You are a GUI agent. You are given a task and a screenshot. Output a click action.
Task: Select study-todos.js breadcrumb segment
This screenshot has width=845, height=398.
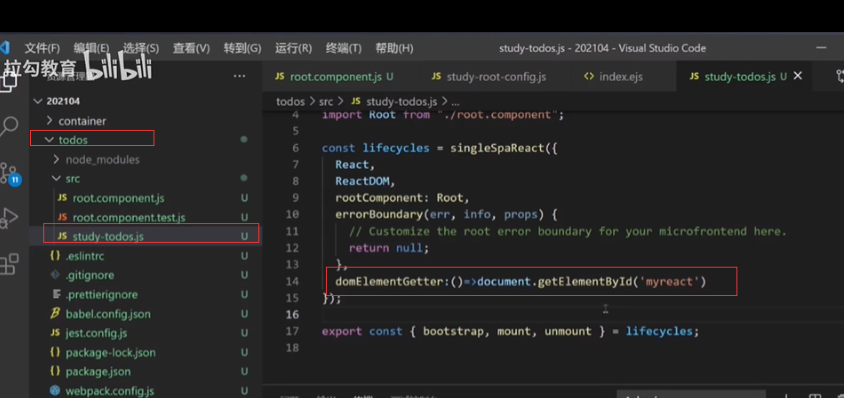395,101
